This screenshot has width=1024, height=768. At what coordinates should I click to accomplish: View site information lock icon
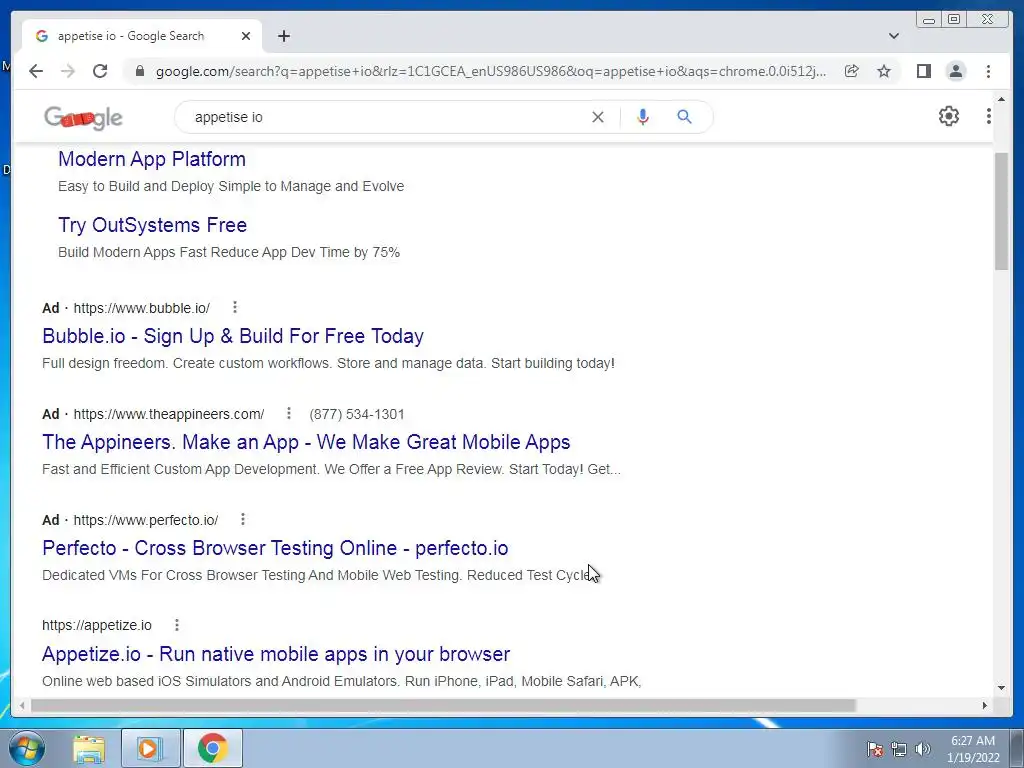(x=139, y=71)
